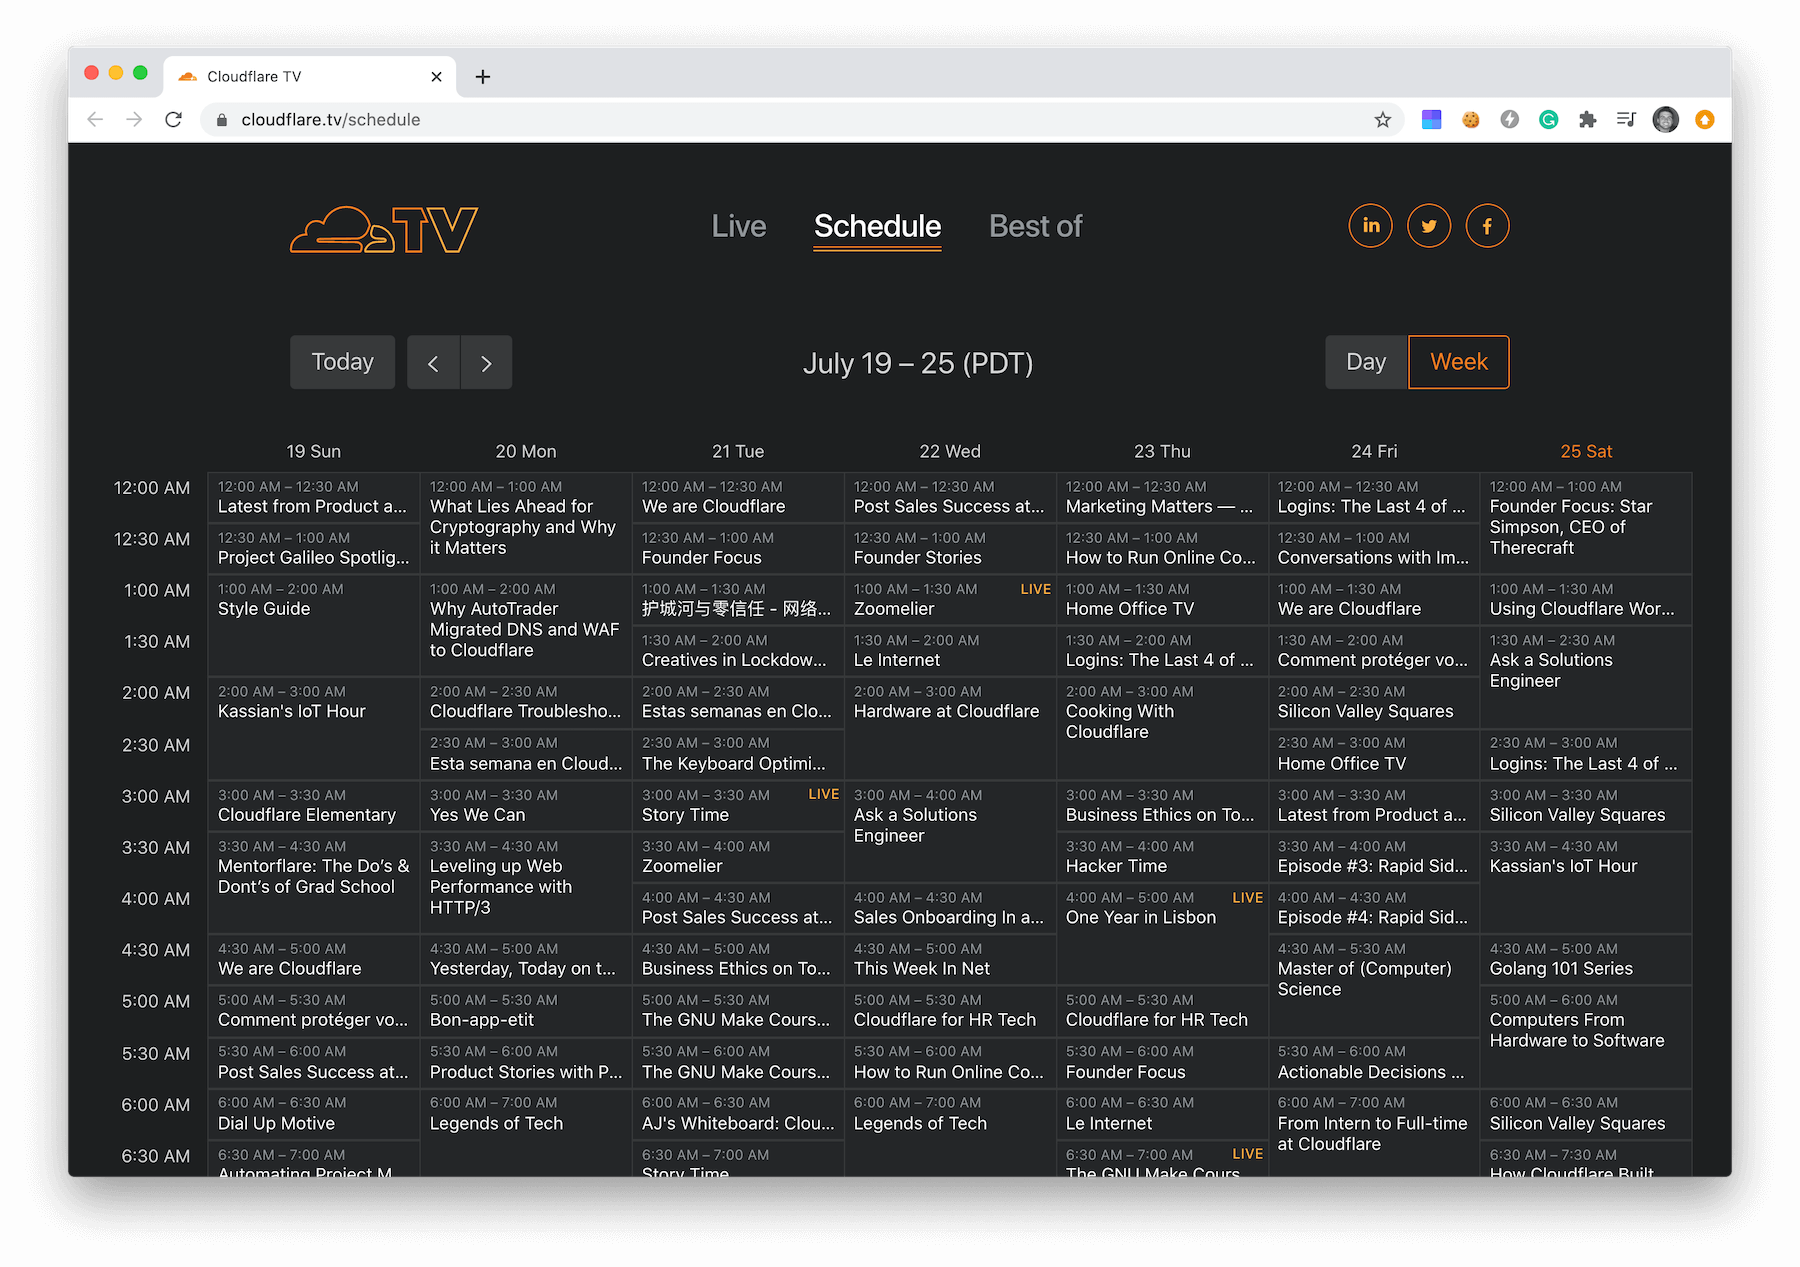
Task: Open Creatives in Lockdown on Tuesday
Action: [738, 651]
